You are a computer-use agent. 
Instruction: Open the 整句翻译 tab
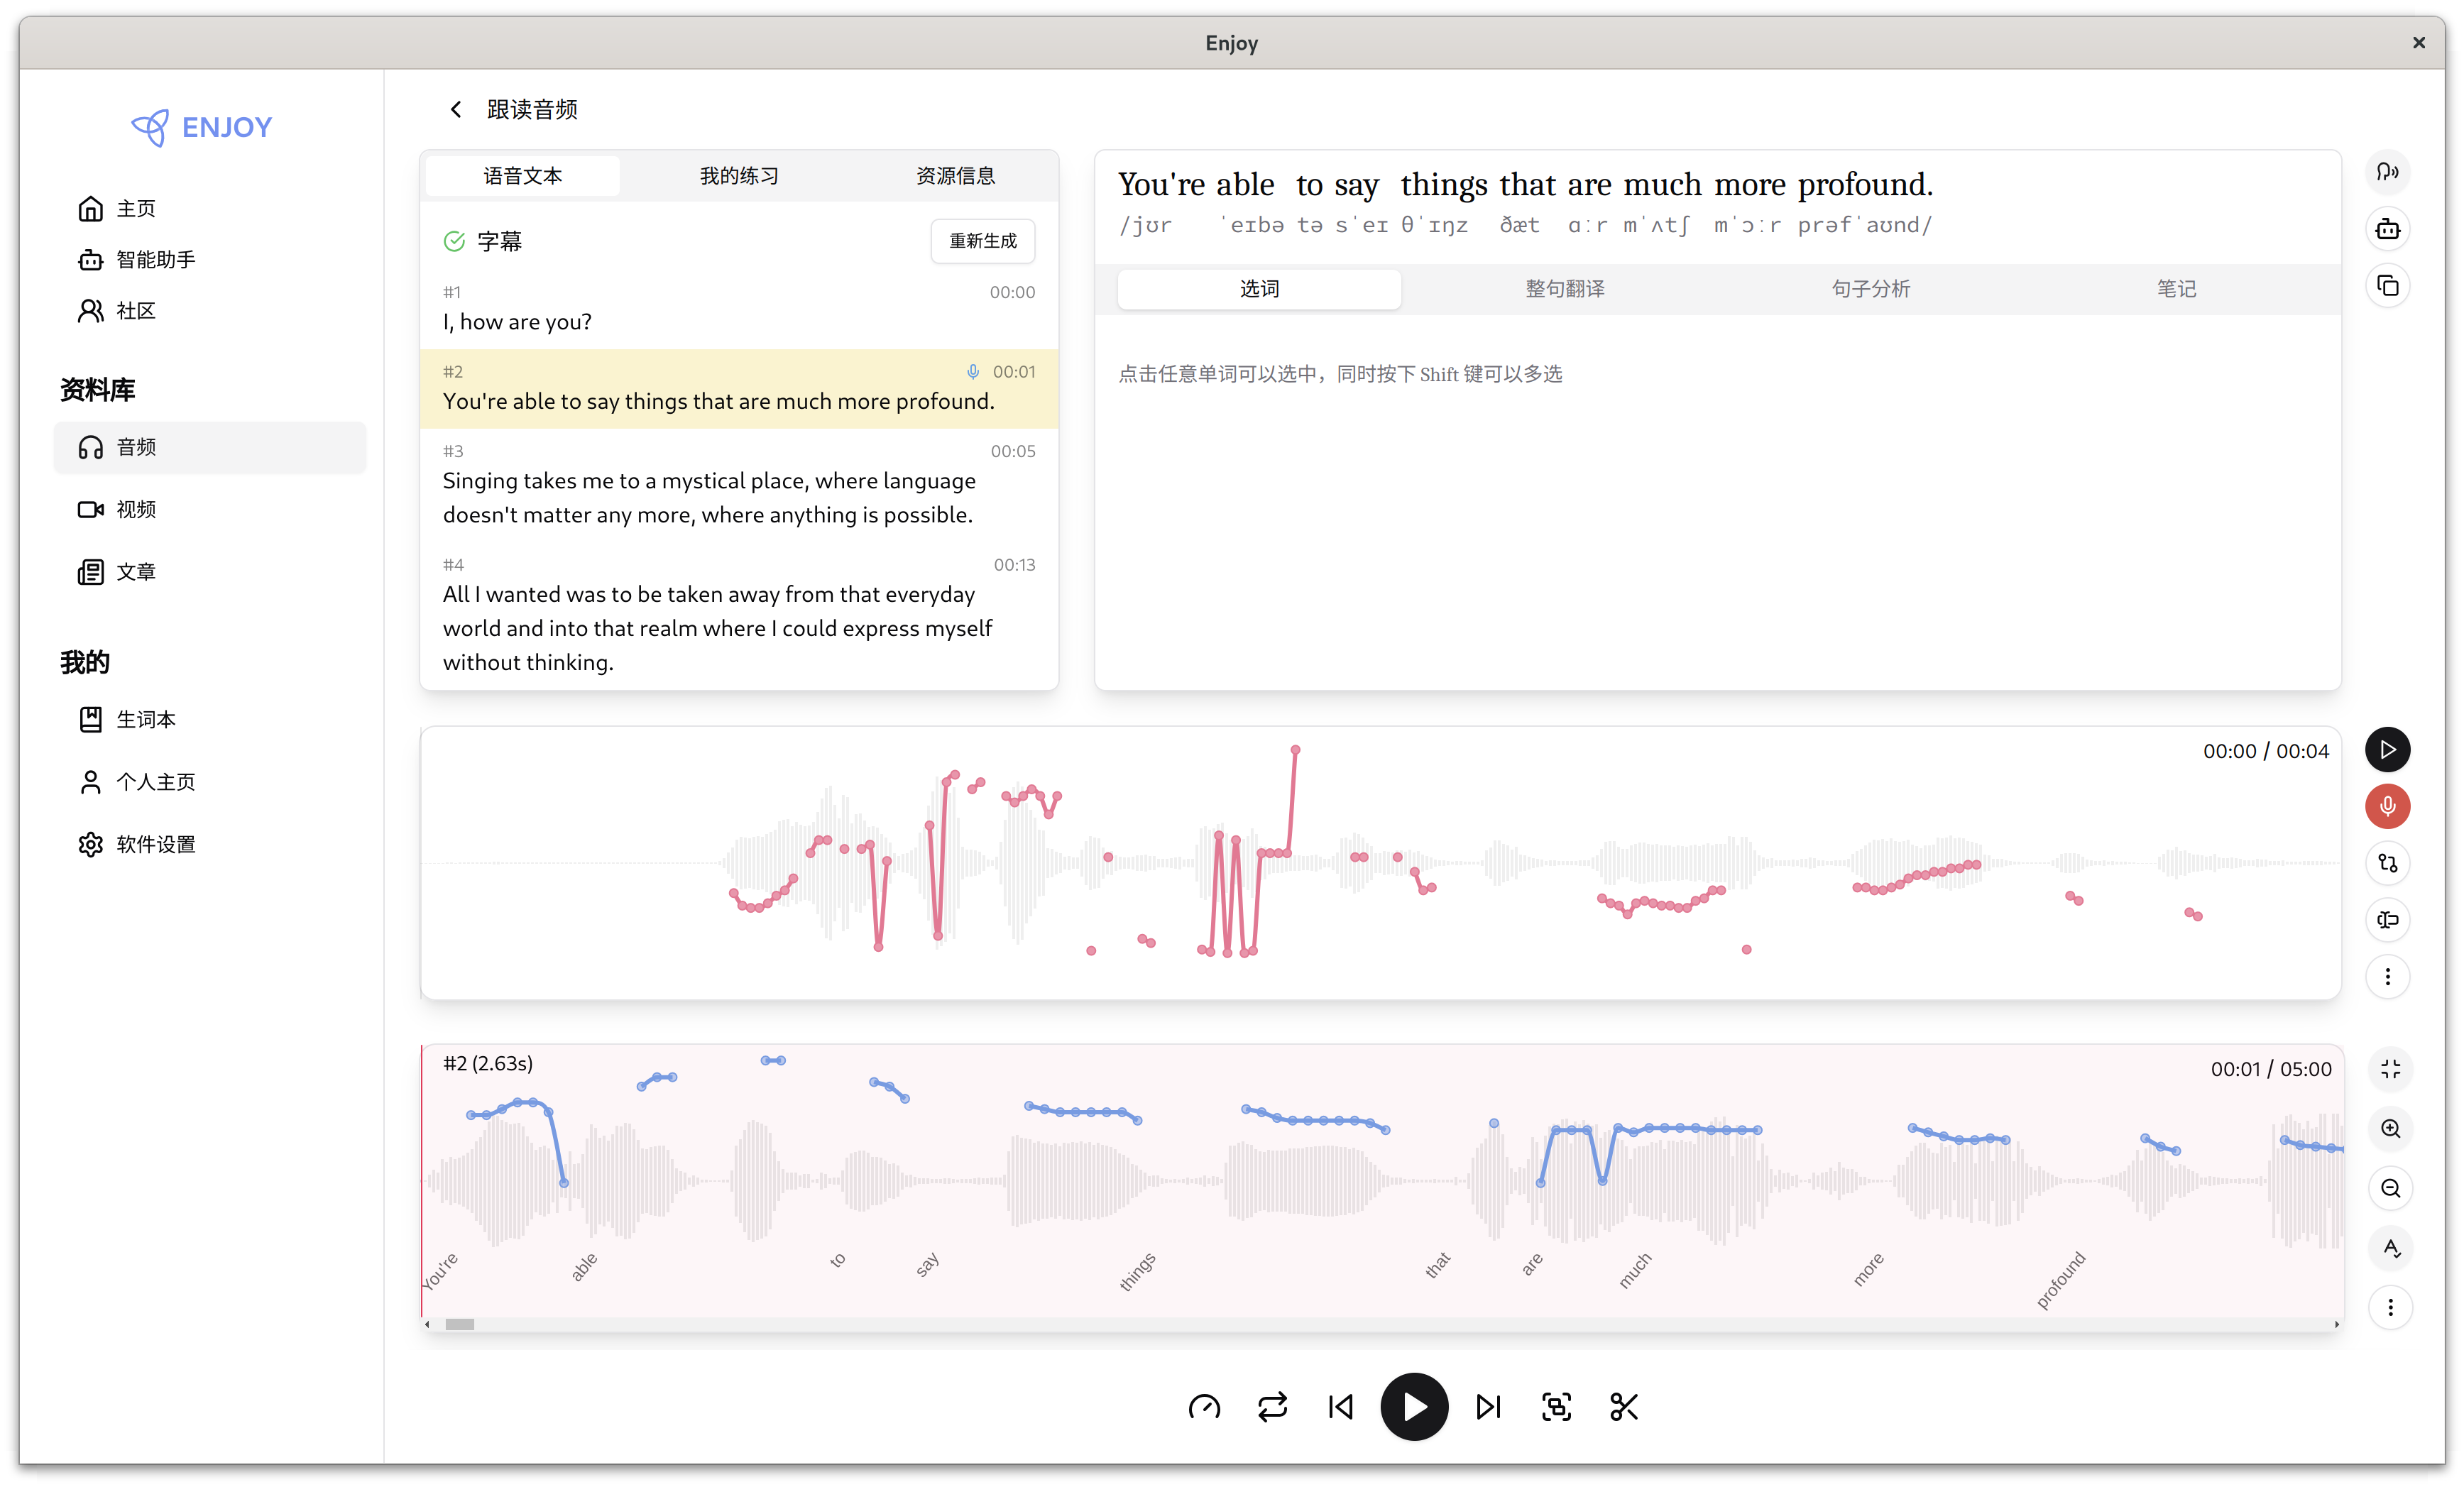pyautogui.click(x=1564, y=289)
